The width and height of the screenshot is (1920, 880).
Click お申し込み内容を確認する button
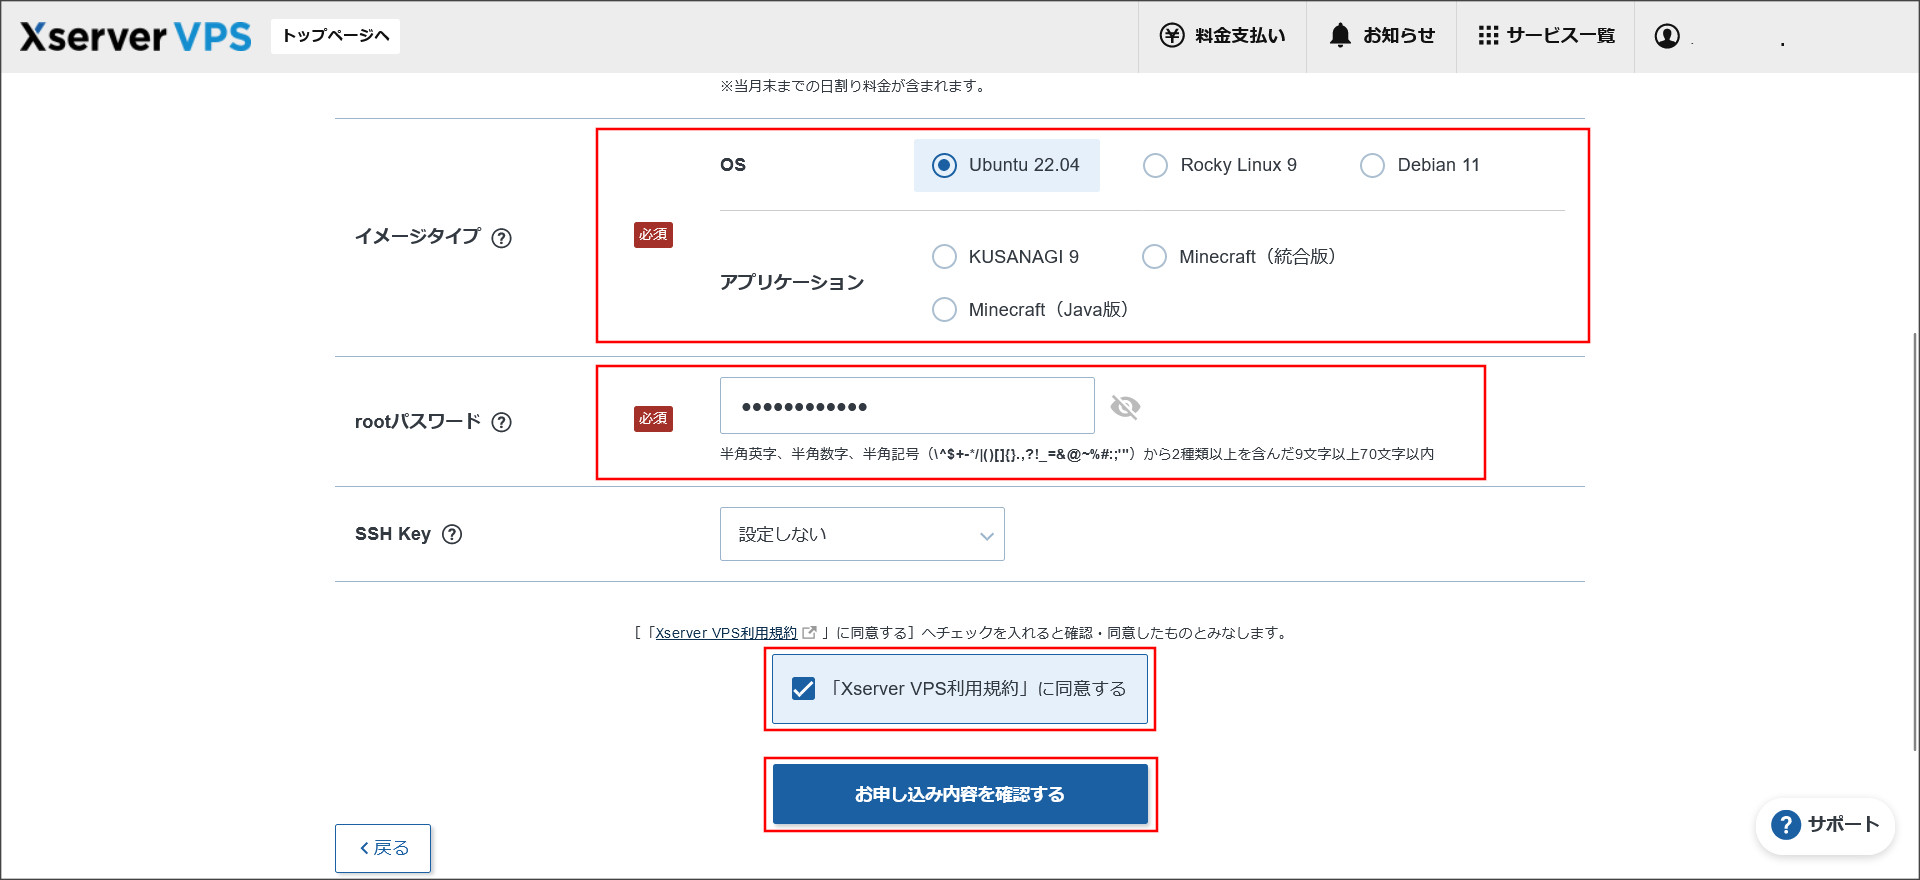click(x=960, y=794)
